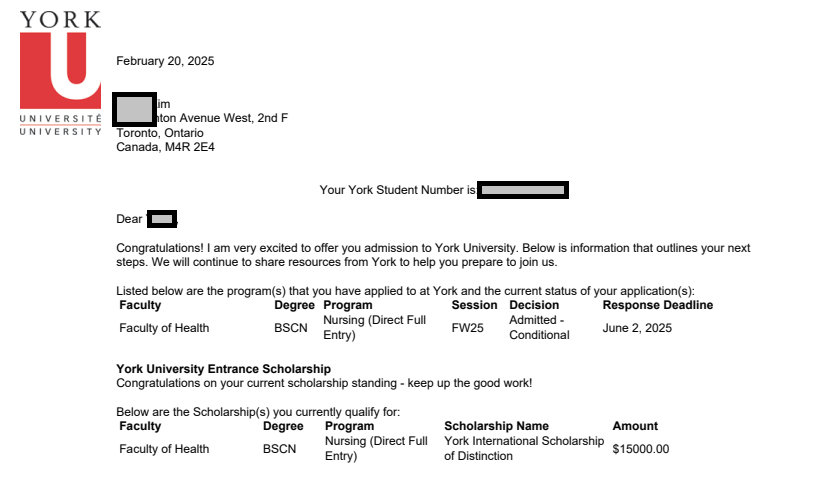The image size is (827, 489).
Task: Select the Session column header
Action: coord(474,305)
